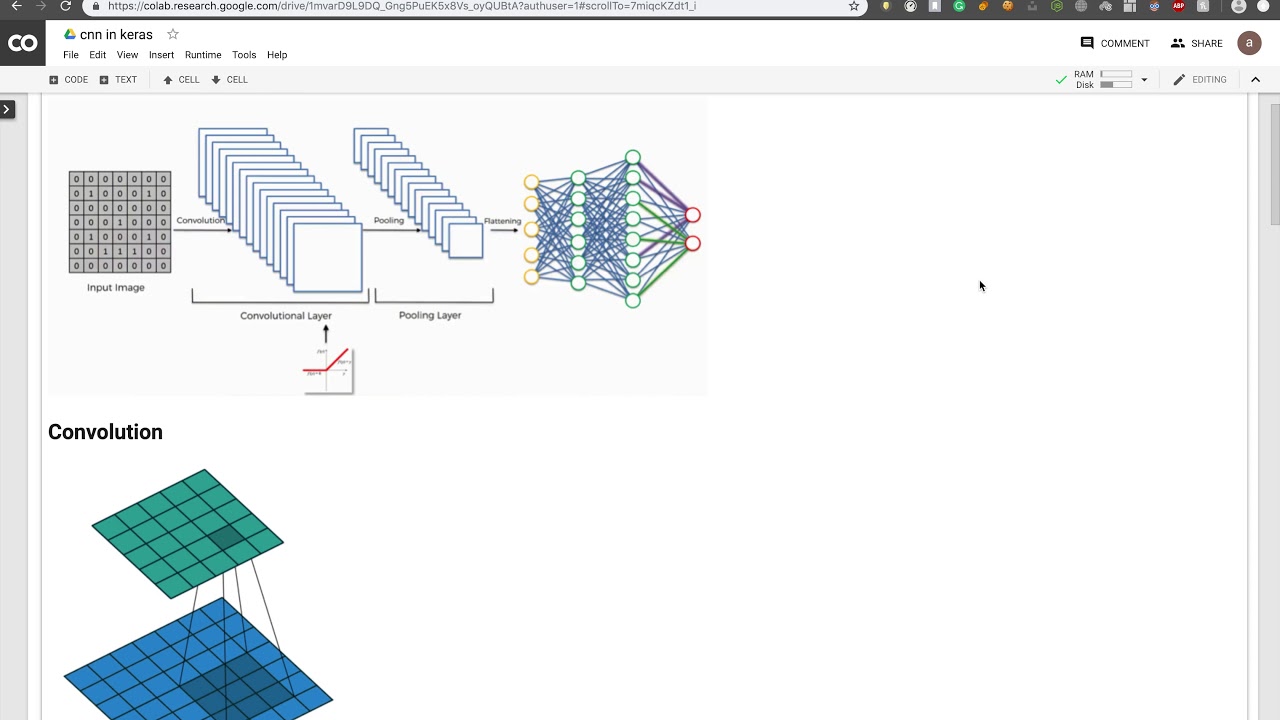This screenshot has width=1280, height=720.
Task: Open the AdBlock Plus extension icon
Action: click(x=1179, y=6)
